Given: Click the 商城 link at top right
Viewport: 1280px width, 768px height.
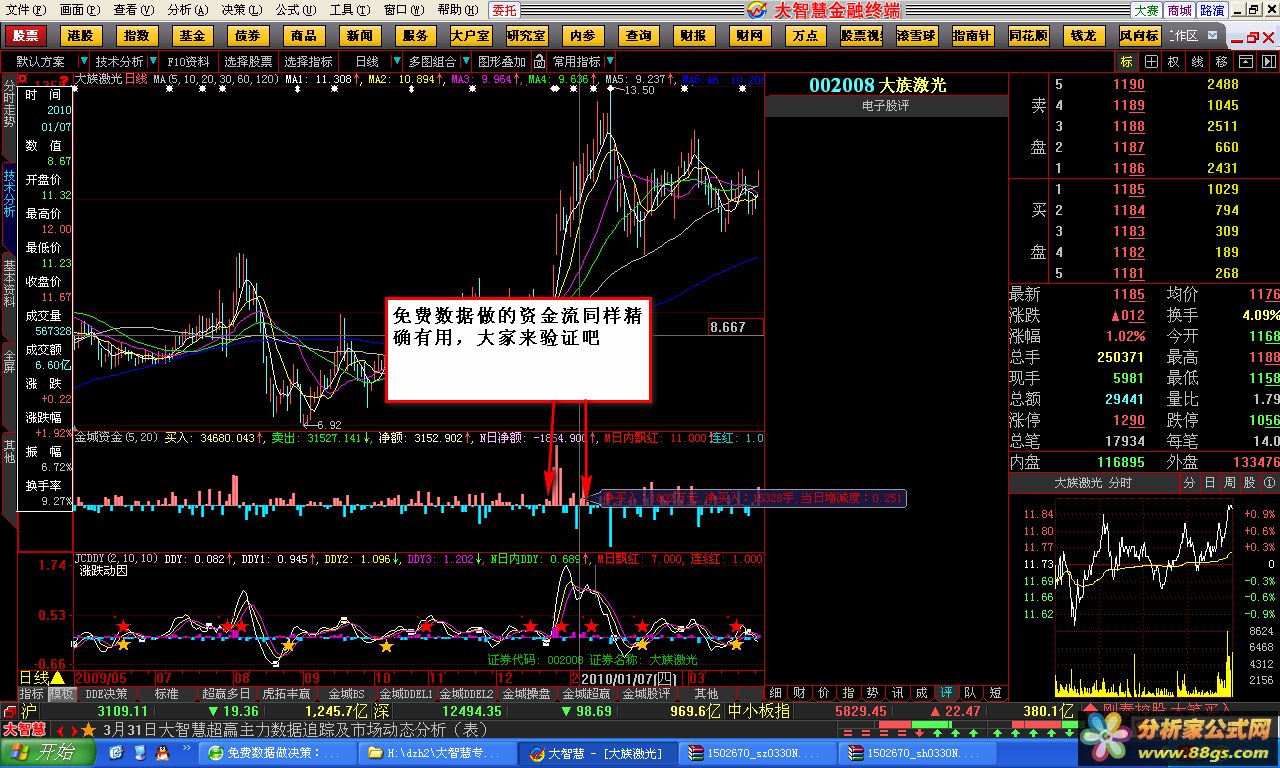Looking at the screenshot, I should coord(1180,10).
